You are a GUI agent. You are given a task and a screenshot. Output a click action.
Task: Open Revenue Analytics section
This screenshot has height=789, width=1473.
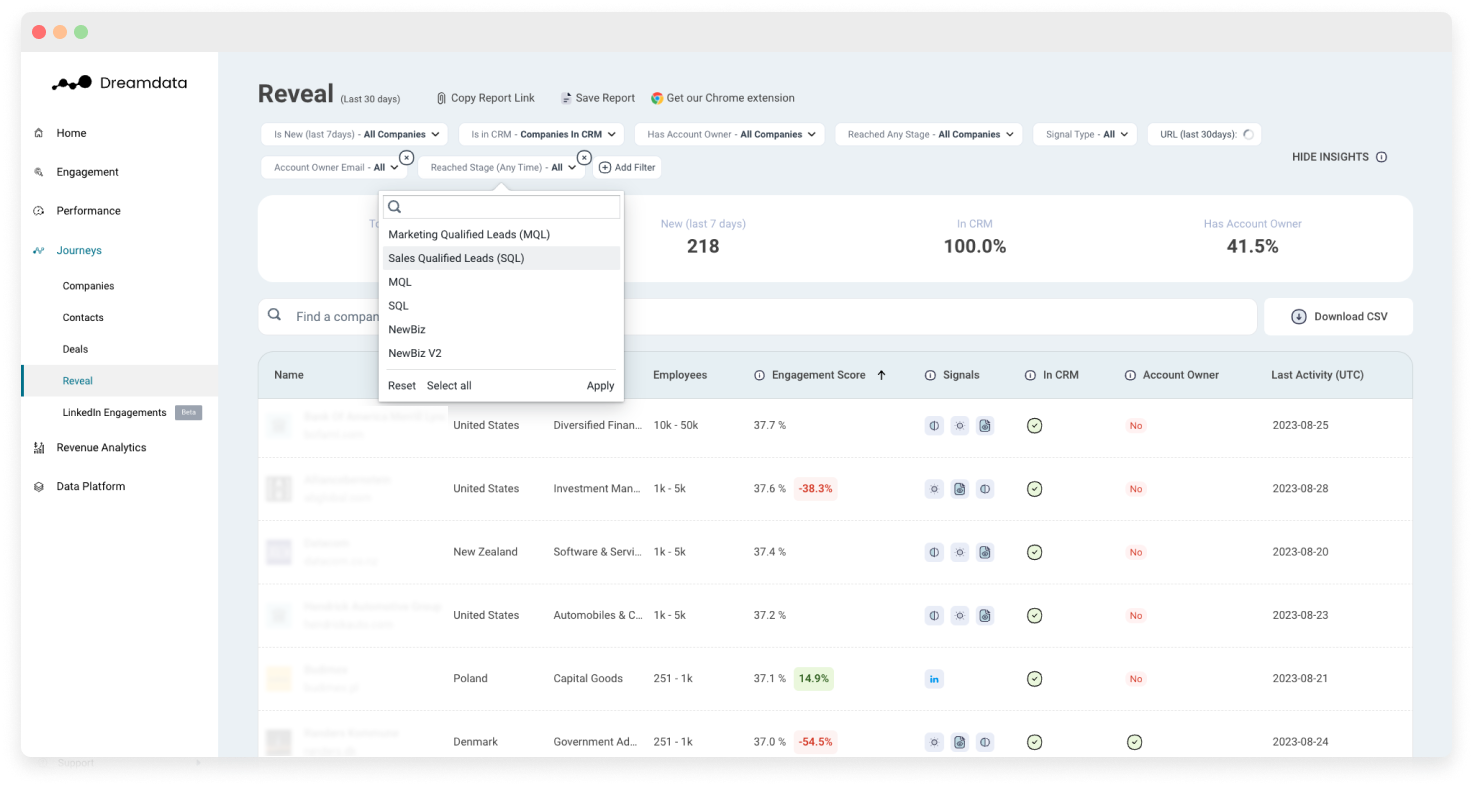pos(101,448)
